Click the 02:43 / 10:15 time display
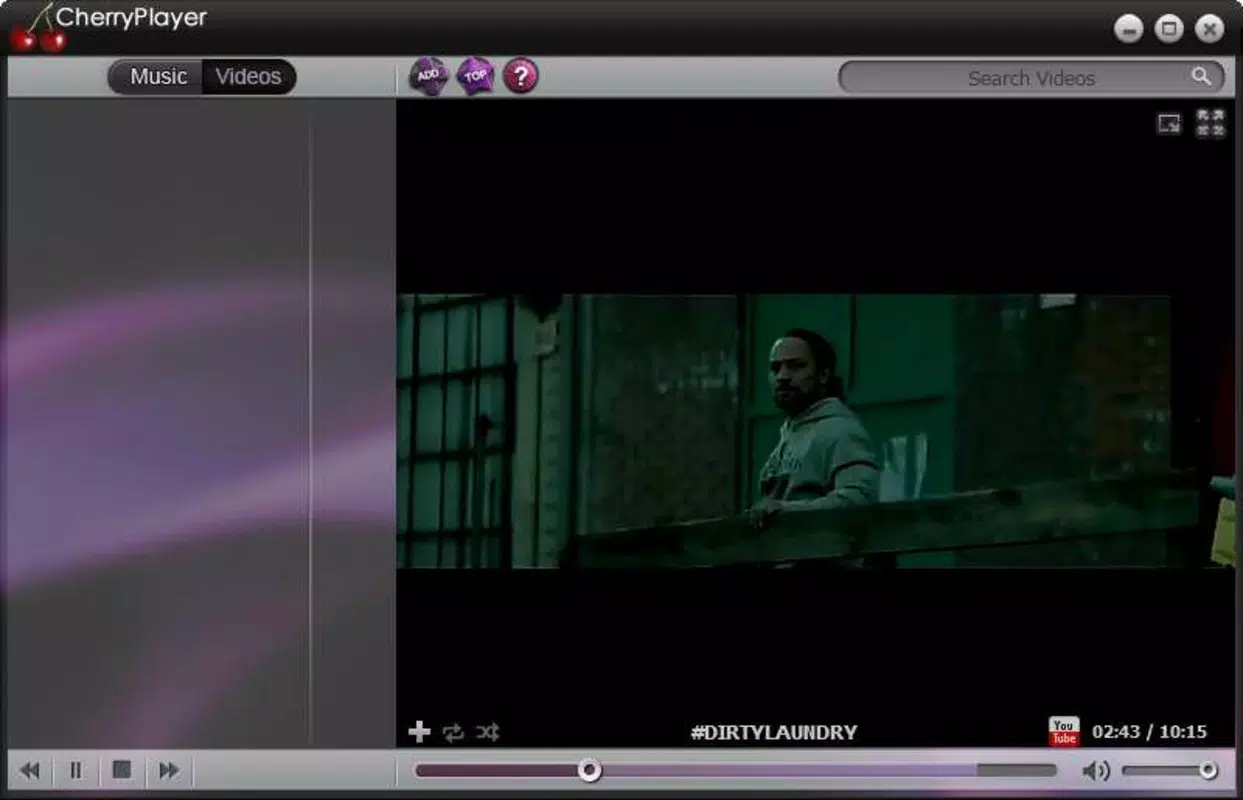This screenshot has width=1243, height=800. (1149, 732)
